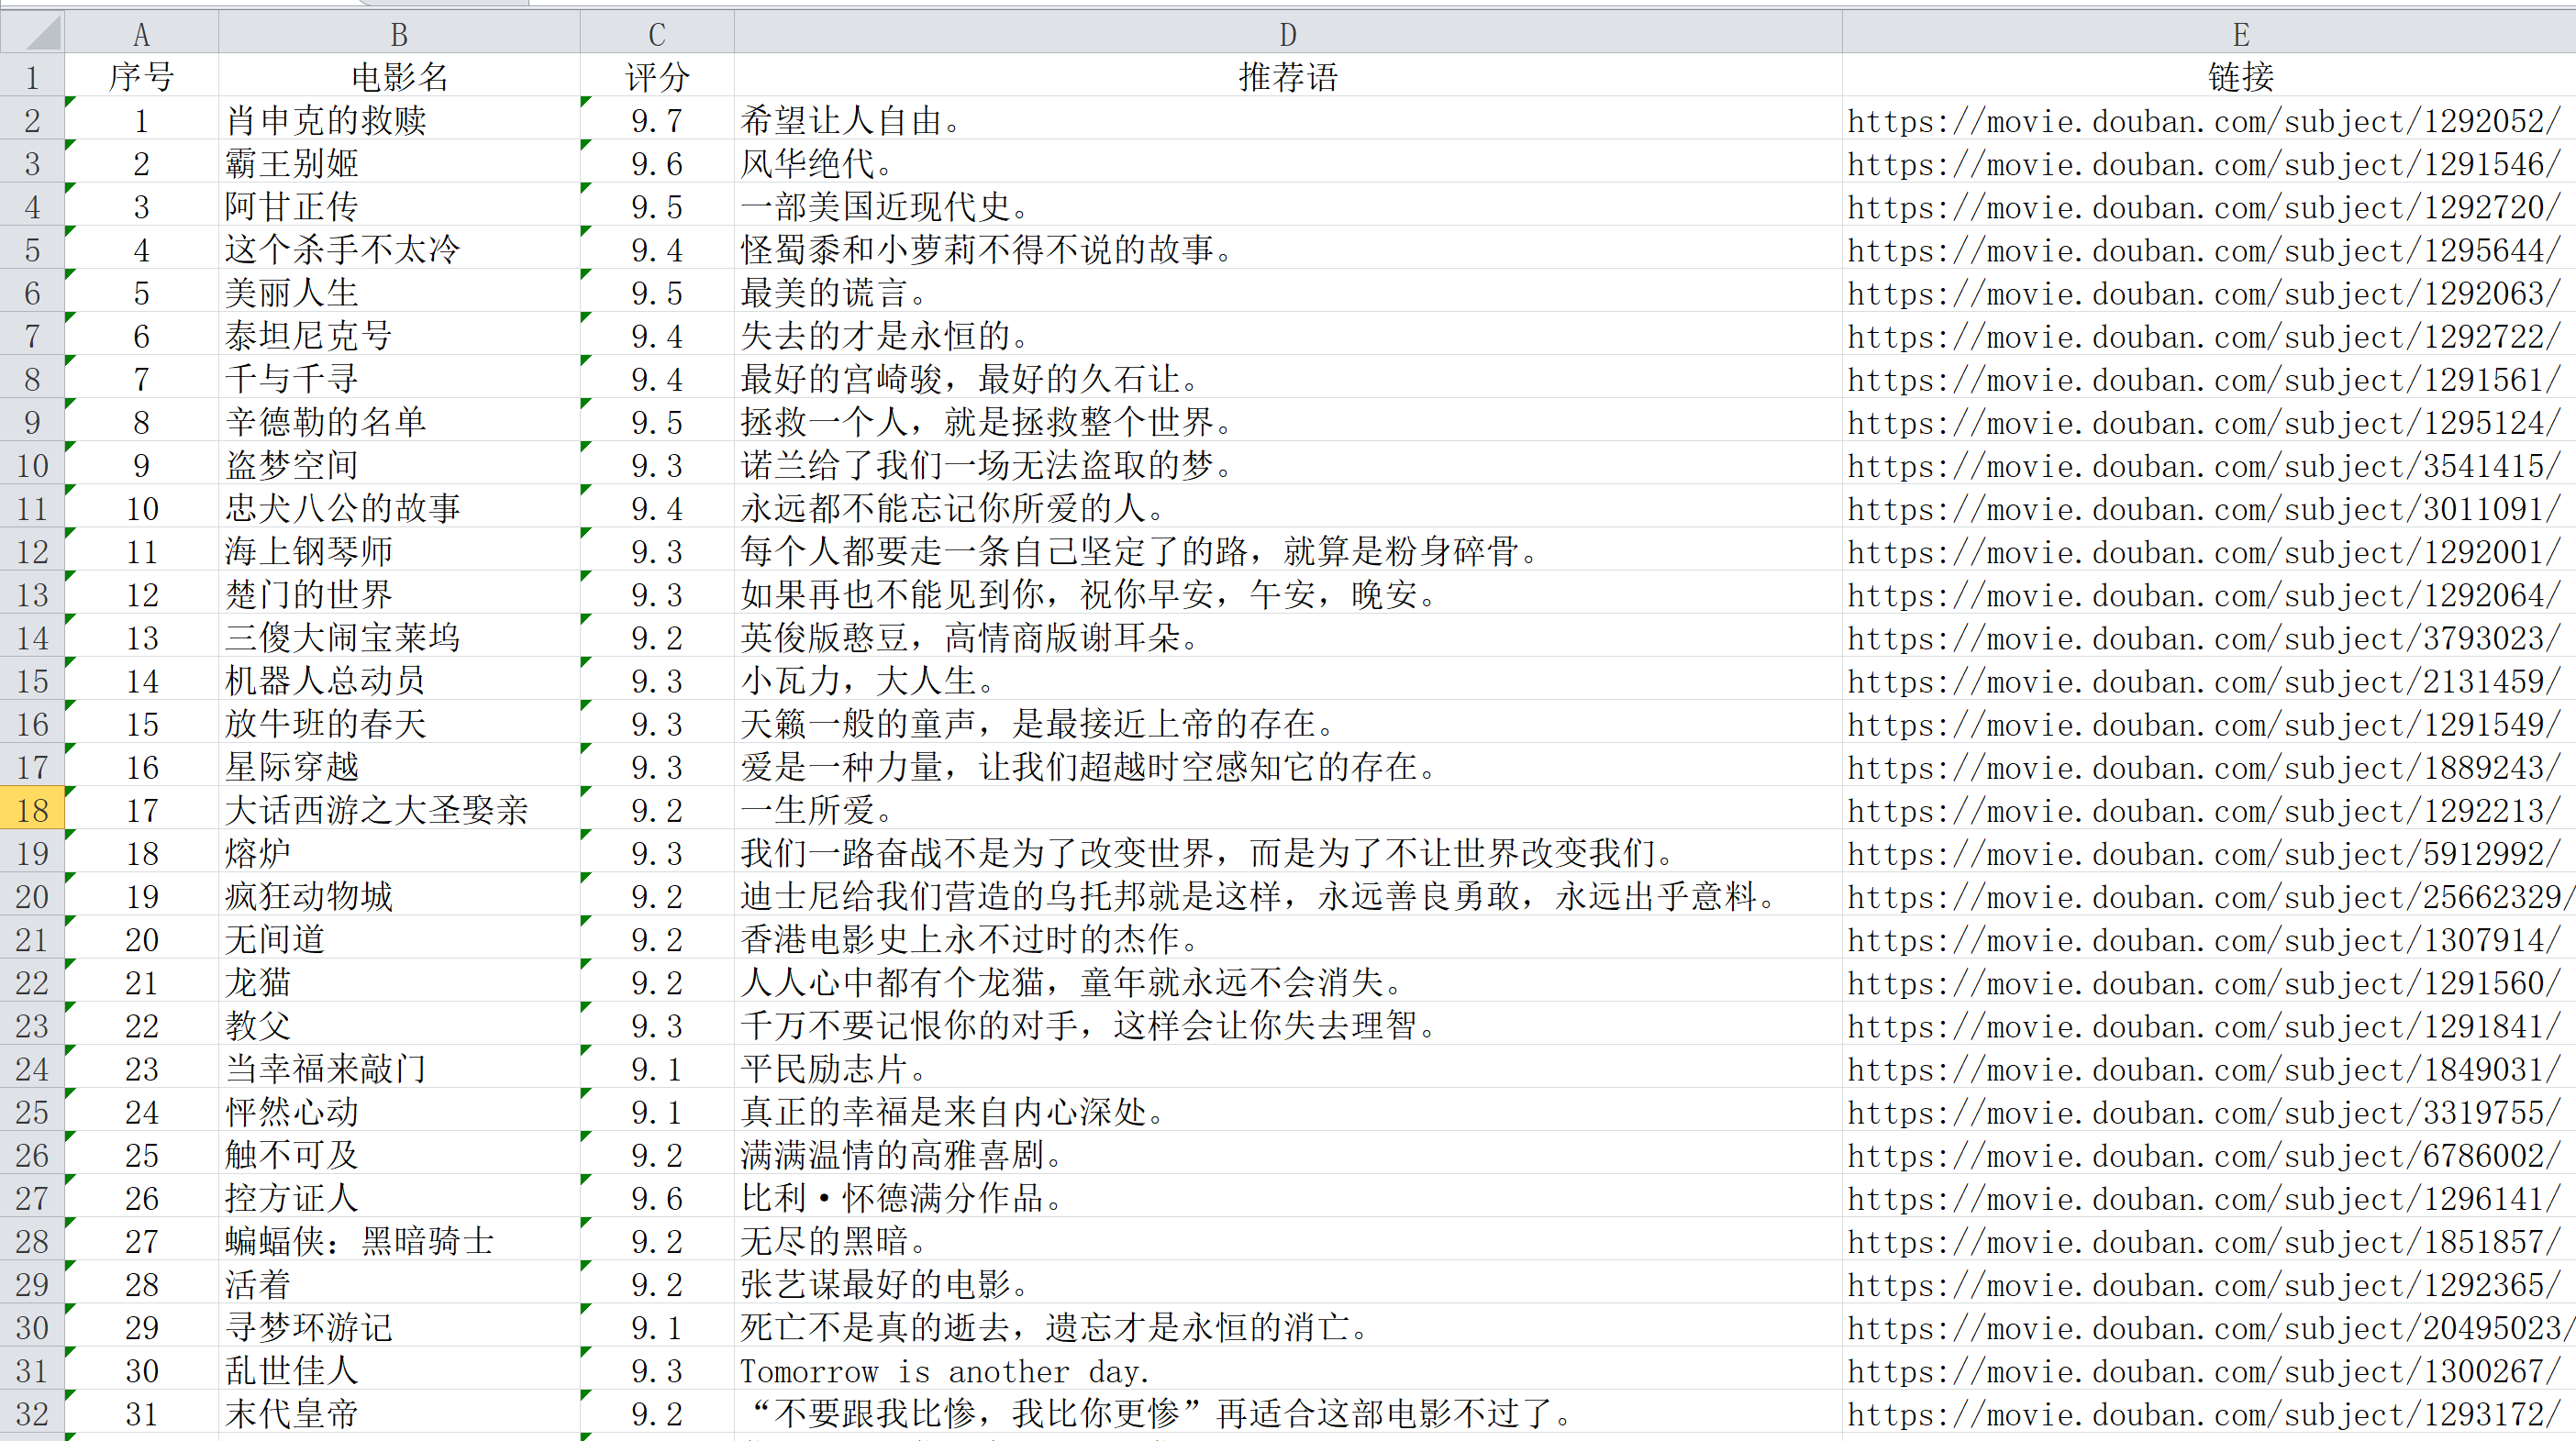Select the cell 活着
Viewport: 2576px width, 1441px height.
(x=399, y=1283)
